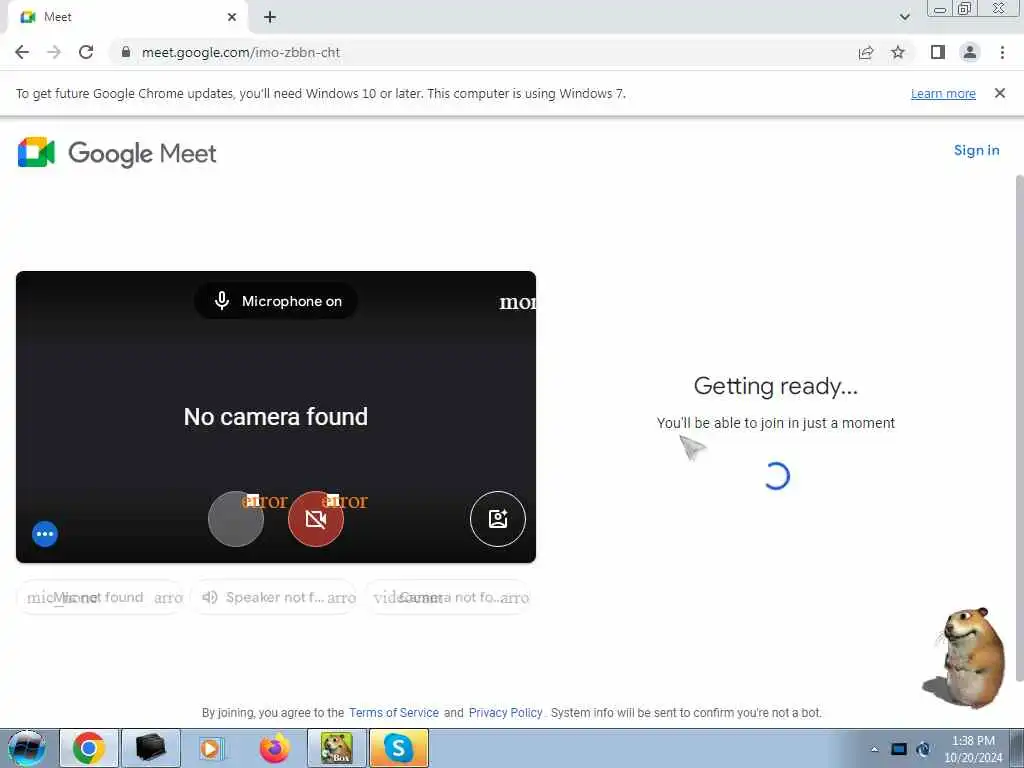Open the media player taskbar icon

[x=211, y=748]
